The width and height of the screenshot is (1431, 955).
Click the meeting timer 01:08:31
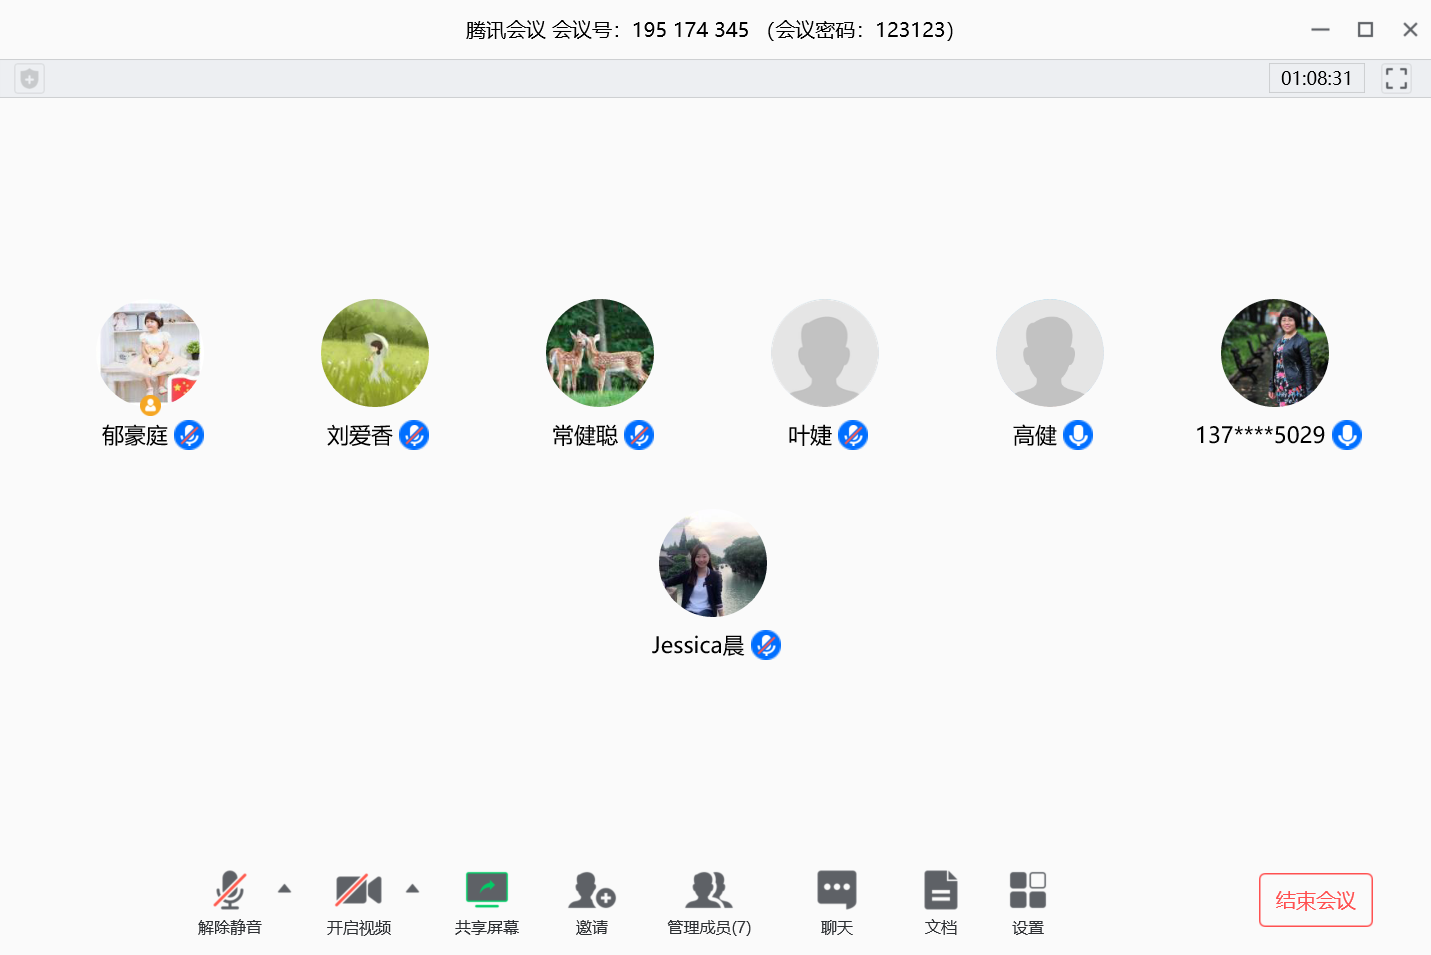coord(1317,78)
